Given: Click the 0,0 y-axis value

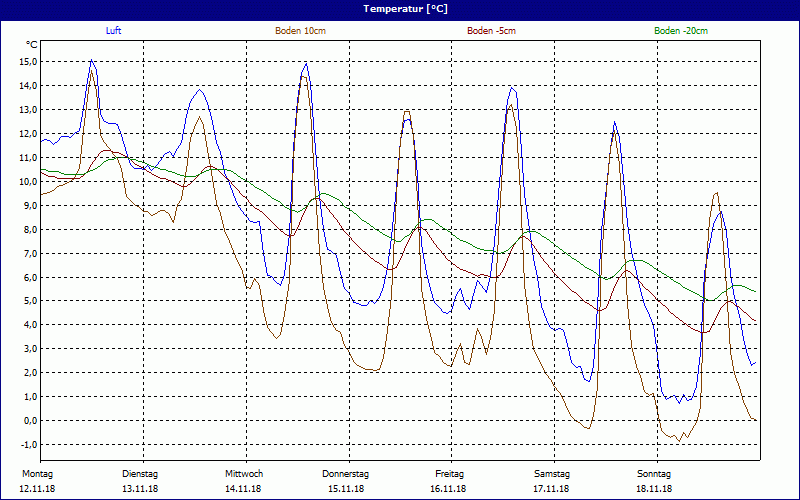Looking at the screenshot, I should [x=30, y=421].
